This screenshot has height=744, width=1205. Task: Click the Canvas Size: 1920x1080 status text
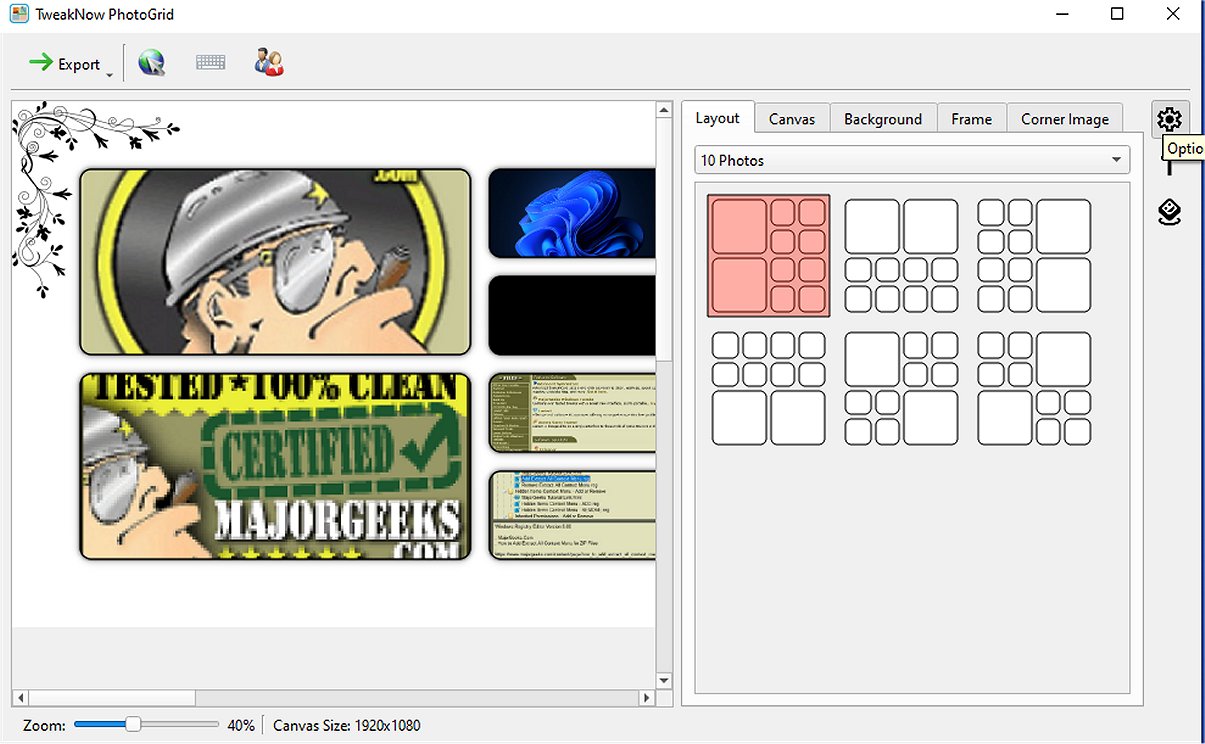tap(347, 725)
